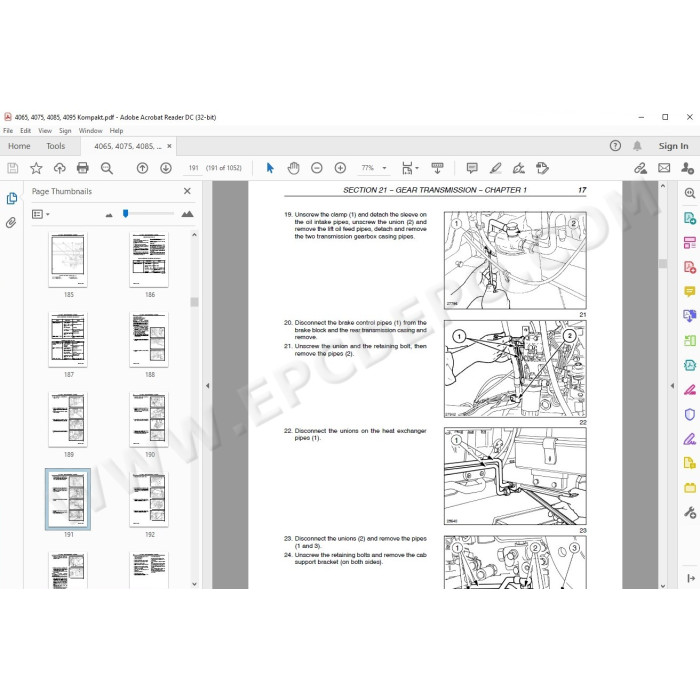Open the thumbnail options menu dropdown
This screenshot has height=700, width=700.
41,214
